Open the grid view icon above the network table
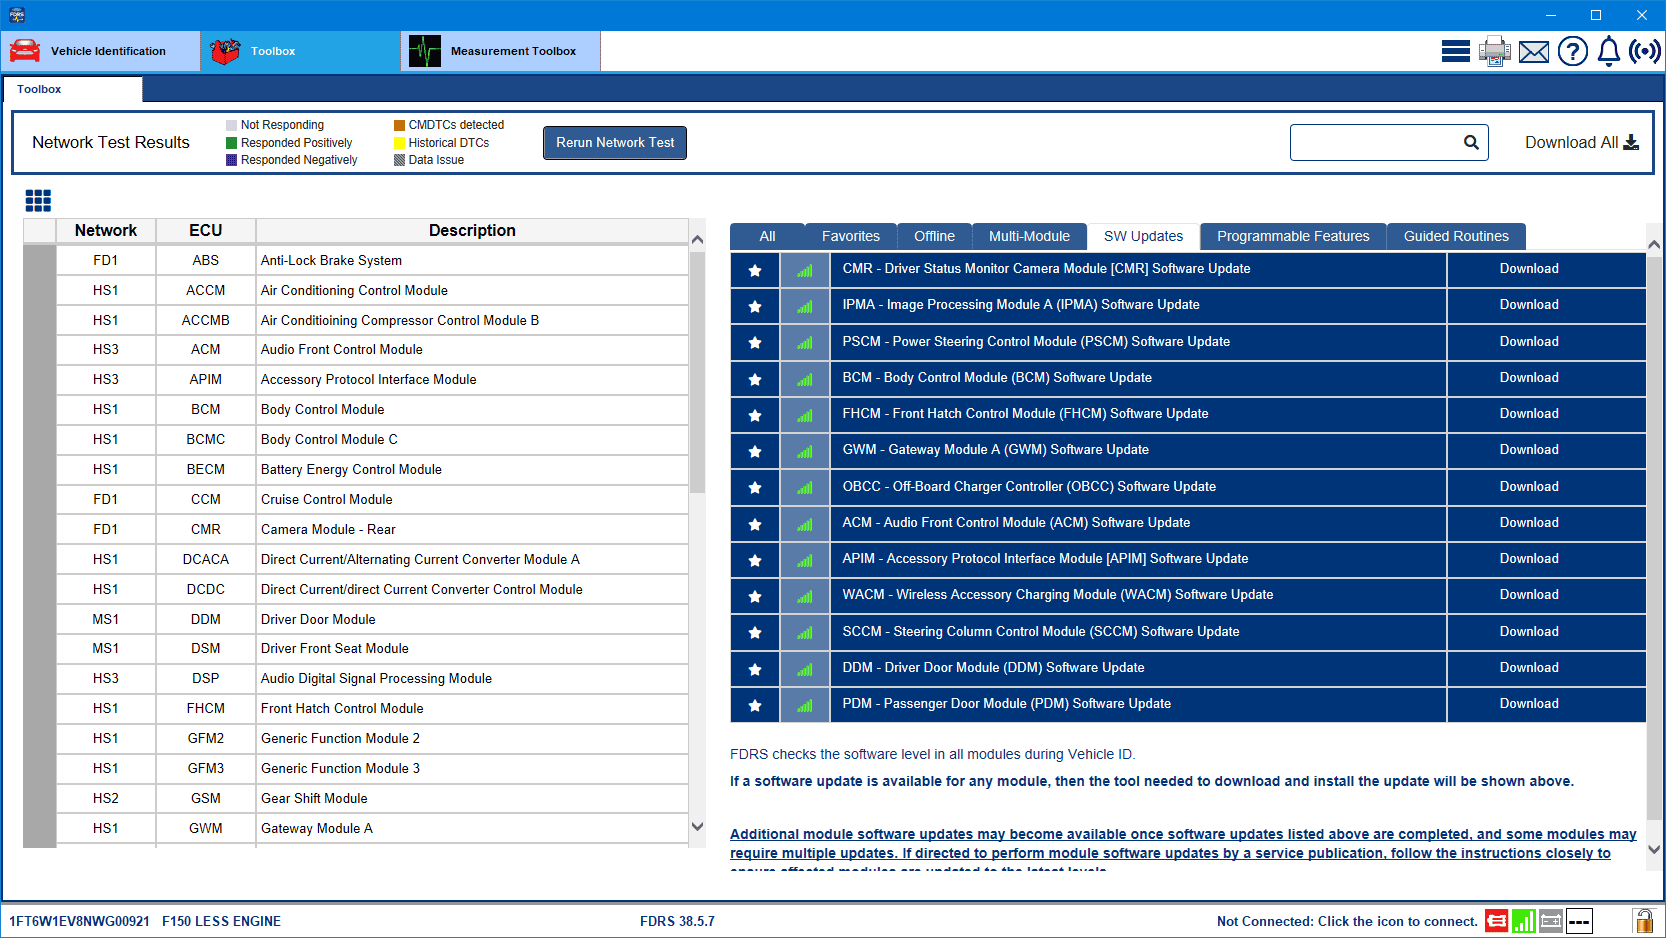 tap(38, 200)
